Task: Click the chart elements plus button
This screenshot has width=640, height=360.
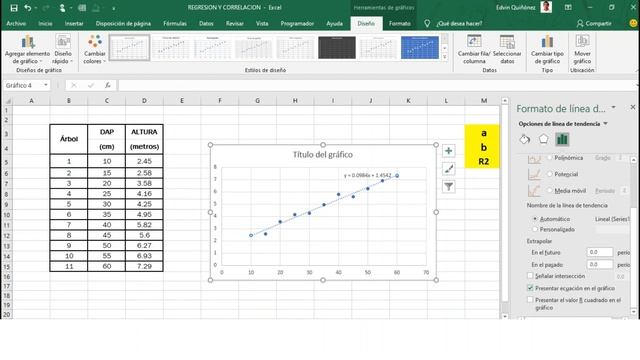Action: click(449, 151)
